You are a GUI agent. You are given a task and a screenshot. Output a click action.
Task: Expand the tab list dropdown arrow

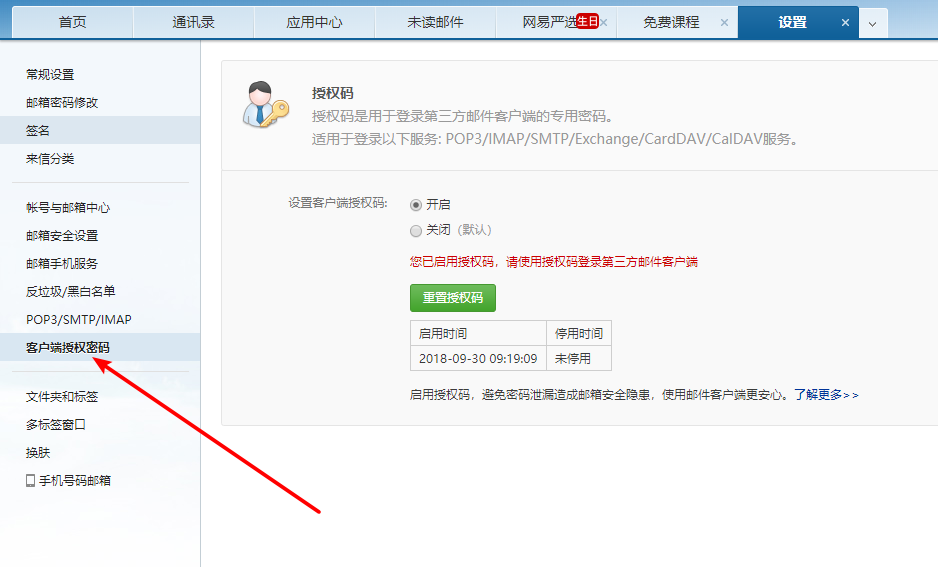click(872, 23)
